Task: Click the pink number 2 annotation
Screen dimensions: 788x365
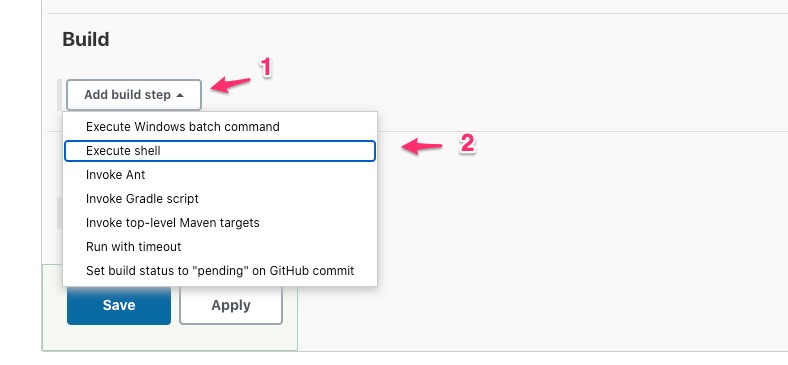Action: coord(467,144)
